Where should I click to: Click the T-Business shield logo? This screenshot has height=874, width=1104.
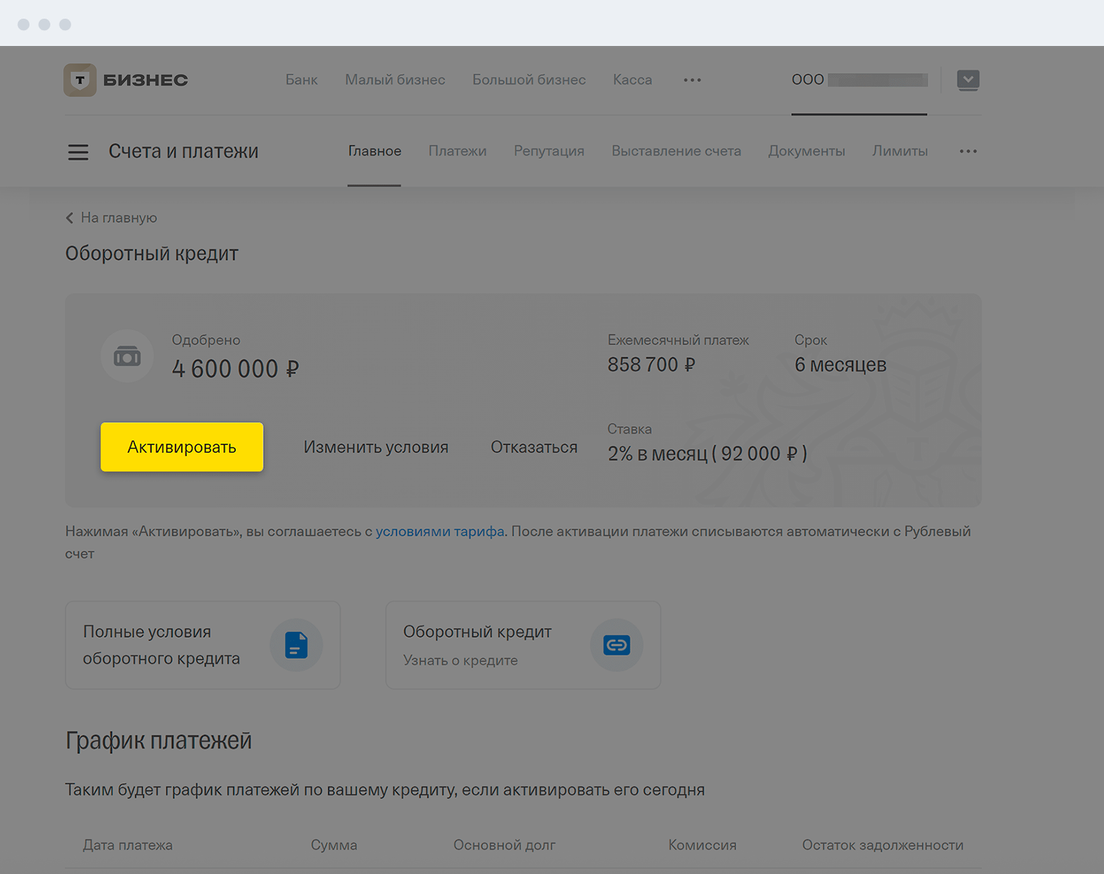coord(80,80)
